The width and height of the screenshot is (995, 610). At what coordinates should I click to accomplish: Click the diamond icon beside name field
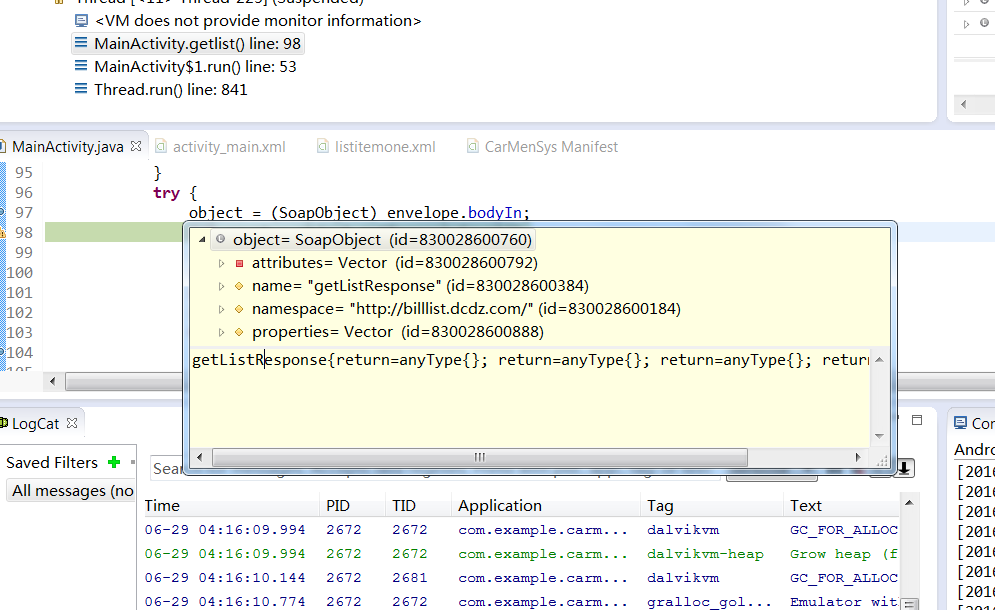(239, 286)
